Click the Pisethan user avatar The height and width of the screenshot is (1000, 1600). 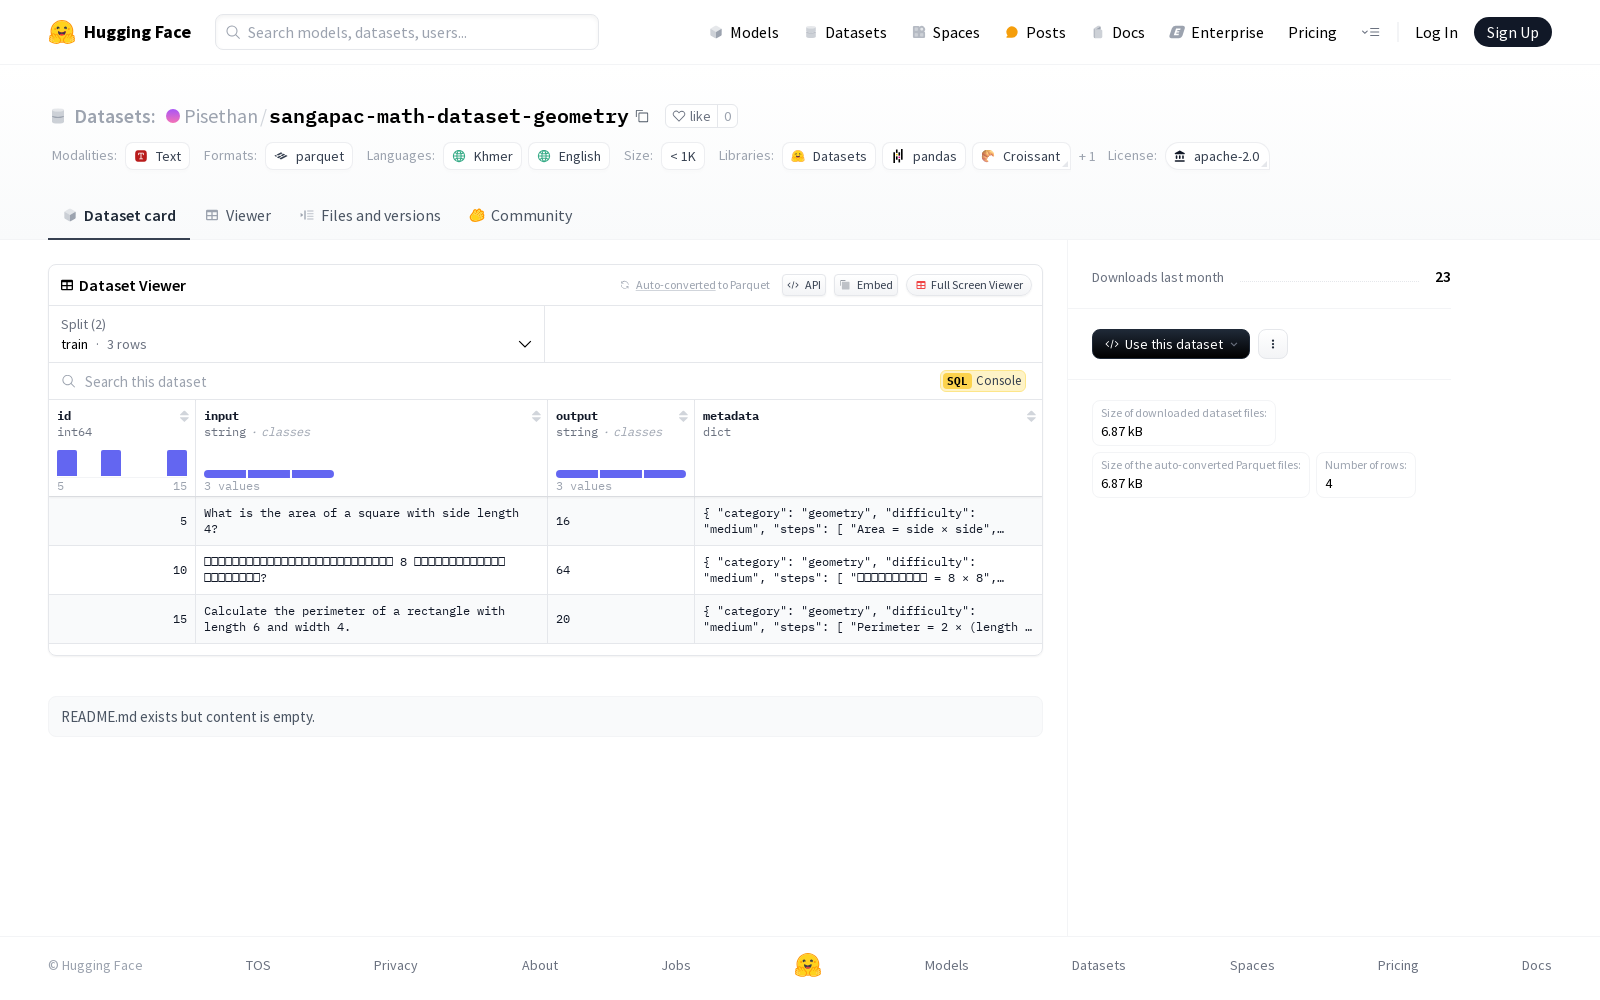[173, 116]
